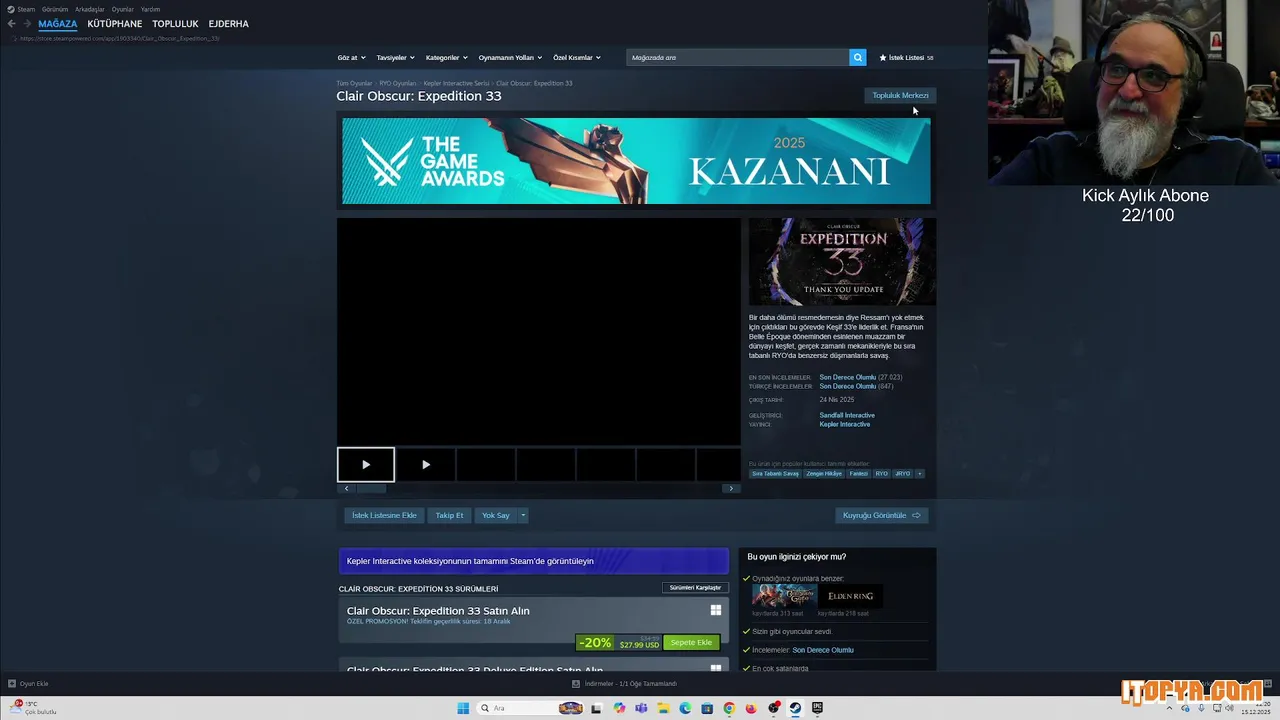The height and width of the screenshot is (720, 1280).
Task: Open the Görünüm menu
Action: 55,9
